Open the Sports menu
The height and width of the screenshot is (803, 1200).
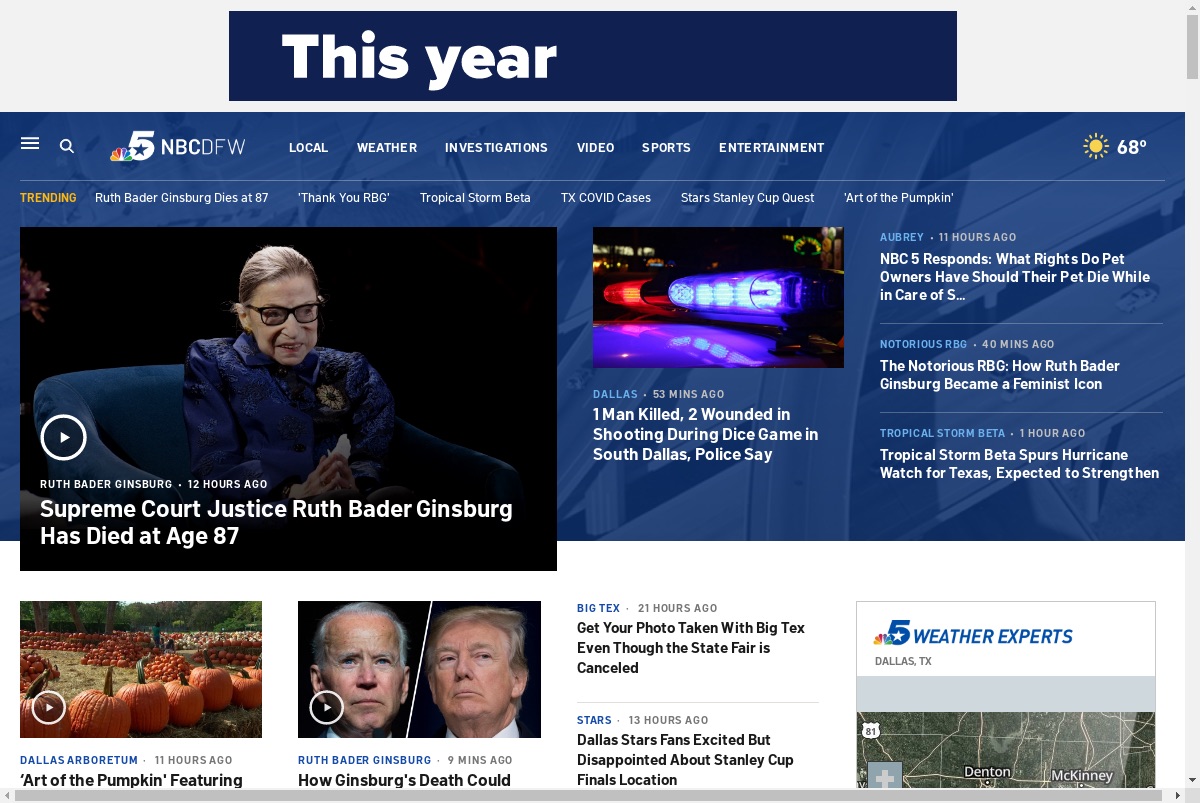pyautogui.click(x=666, y=147)
